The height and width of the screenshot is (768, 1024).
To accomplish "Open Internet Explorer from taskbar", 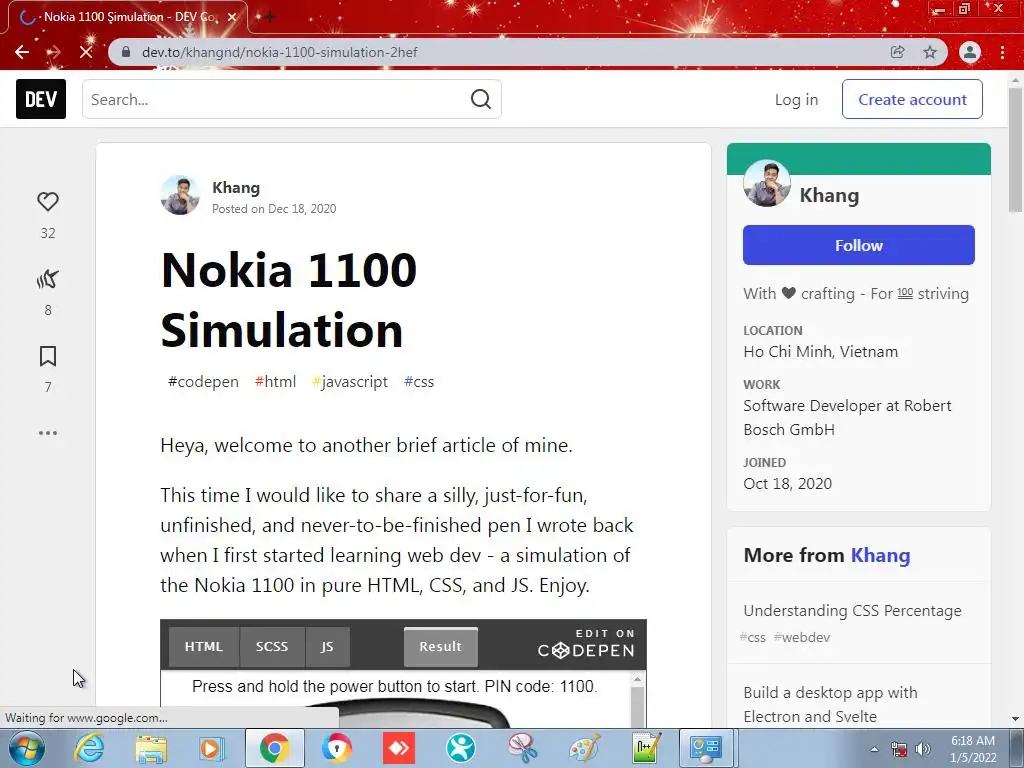I will (x=89, y=748).
